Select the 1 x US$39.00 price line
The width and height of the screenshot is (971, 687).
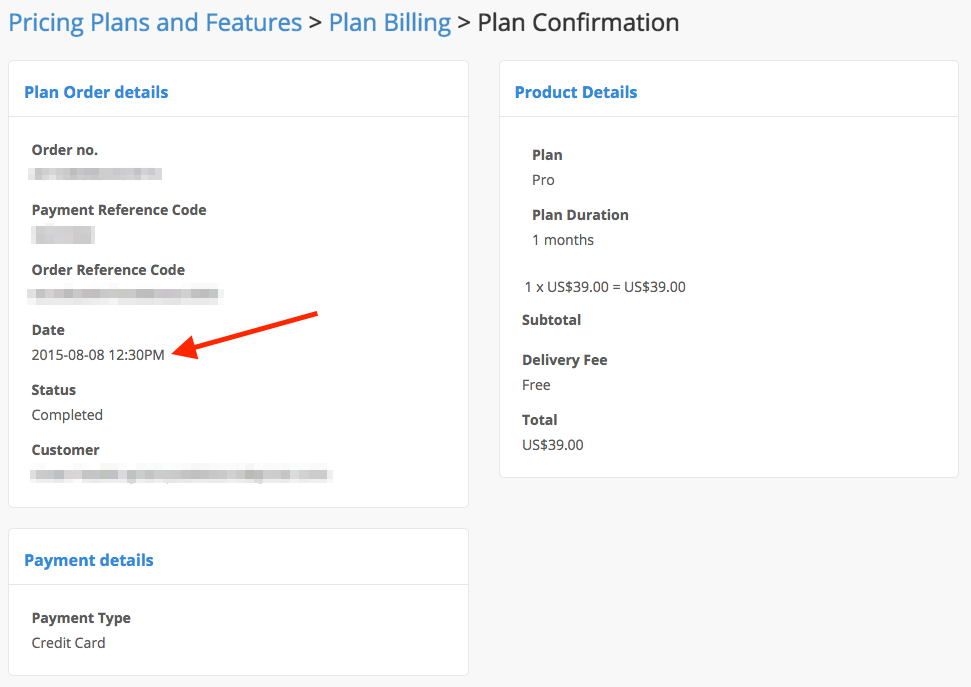pos(605,287)
